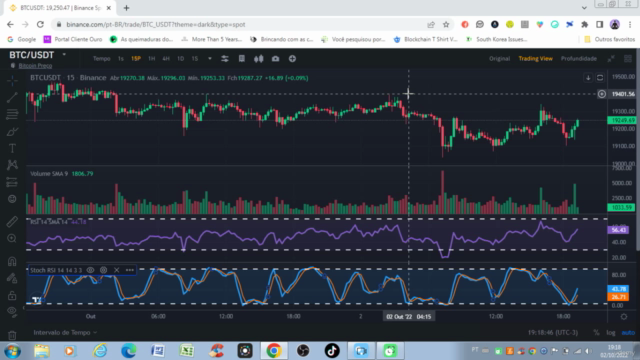Select the 1s timeframe
Image resolution: width=640 pixels, height=360 pixels.
[x=121, y=59]
